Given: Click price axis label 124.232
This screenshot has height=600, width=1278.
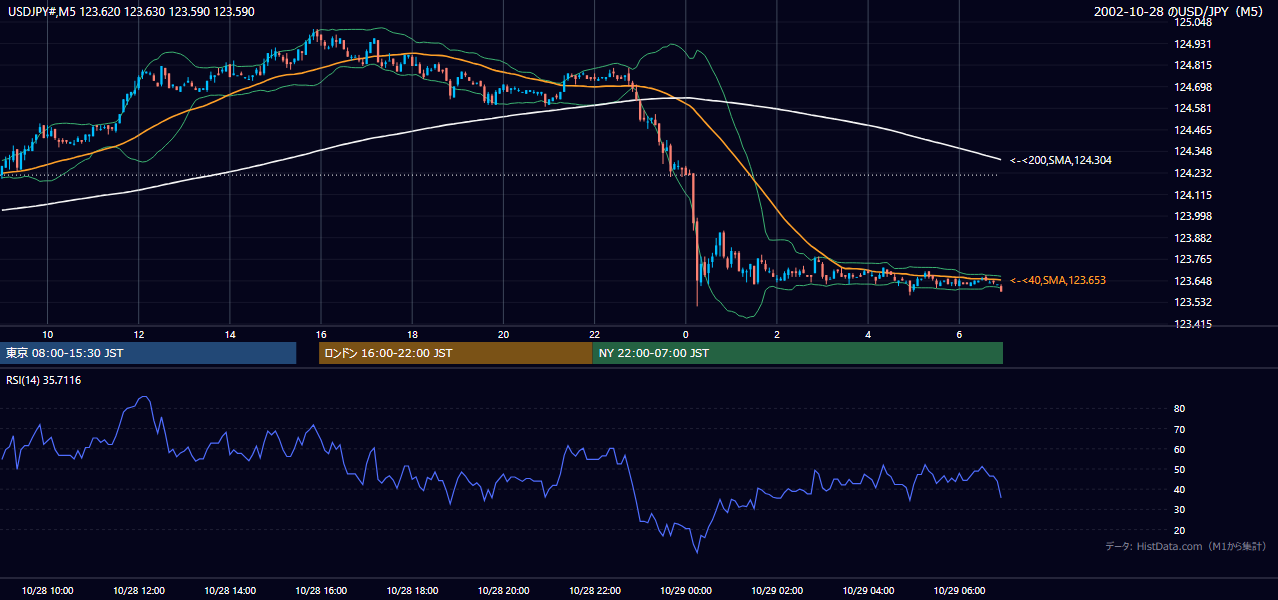Looking at the screenshot, I should tap(1193, 173).
